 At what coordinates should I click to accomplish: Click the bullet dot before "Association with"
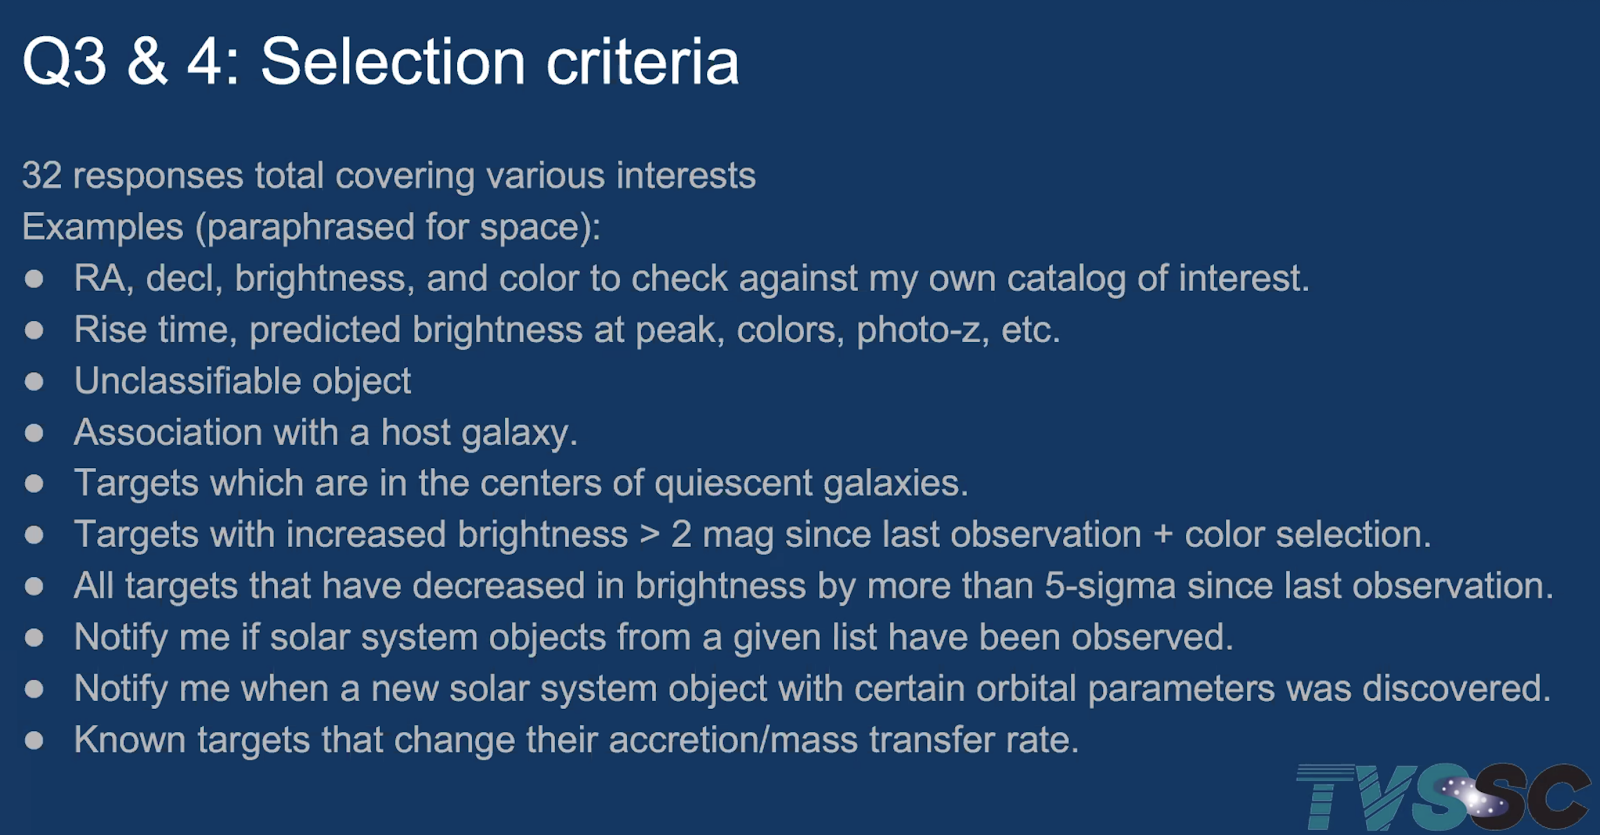tap(35, 433)
